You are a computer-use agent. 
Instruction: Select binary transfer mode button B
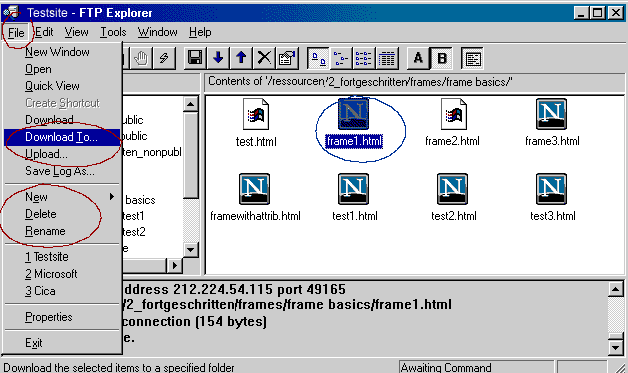click(x=441, y=58)
